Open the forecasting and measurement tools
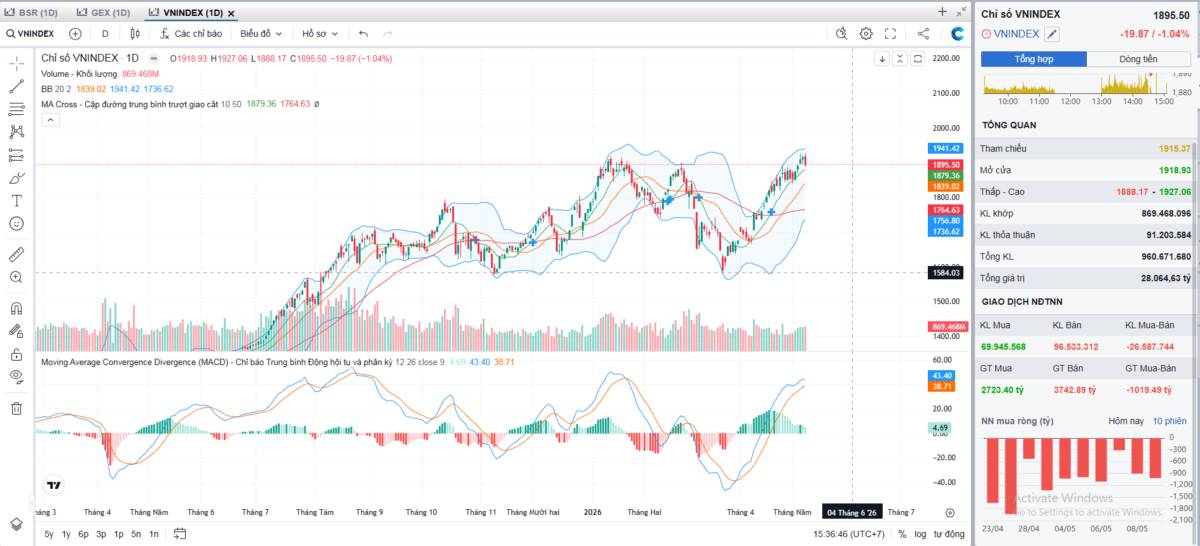The width and height of the screenshot is (1200, 546). (x=16, y=154)
